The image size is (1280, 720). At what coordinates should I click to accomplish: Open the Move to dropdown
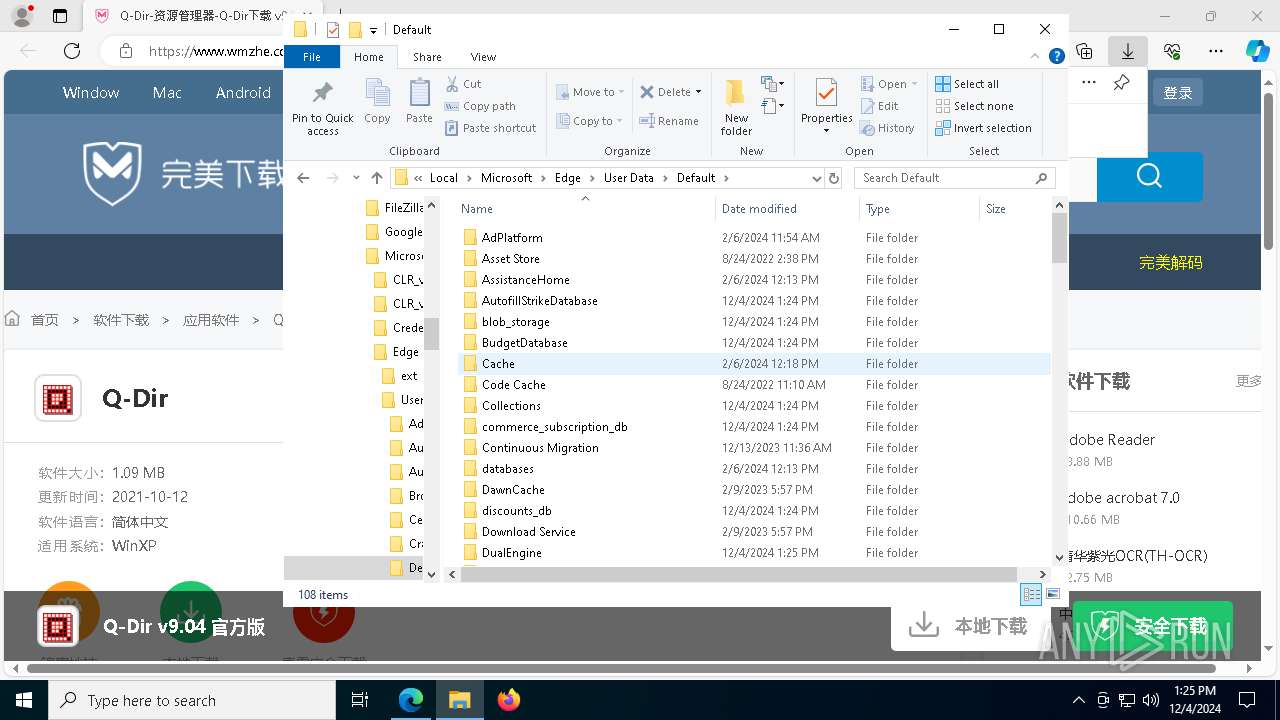pyautogui.click(x=621, y=92)
